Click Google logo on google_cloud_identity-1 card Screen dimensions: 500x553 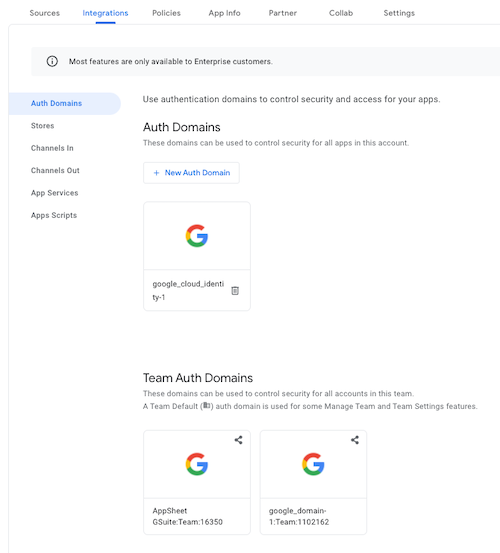coord(197,236)
